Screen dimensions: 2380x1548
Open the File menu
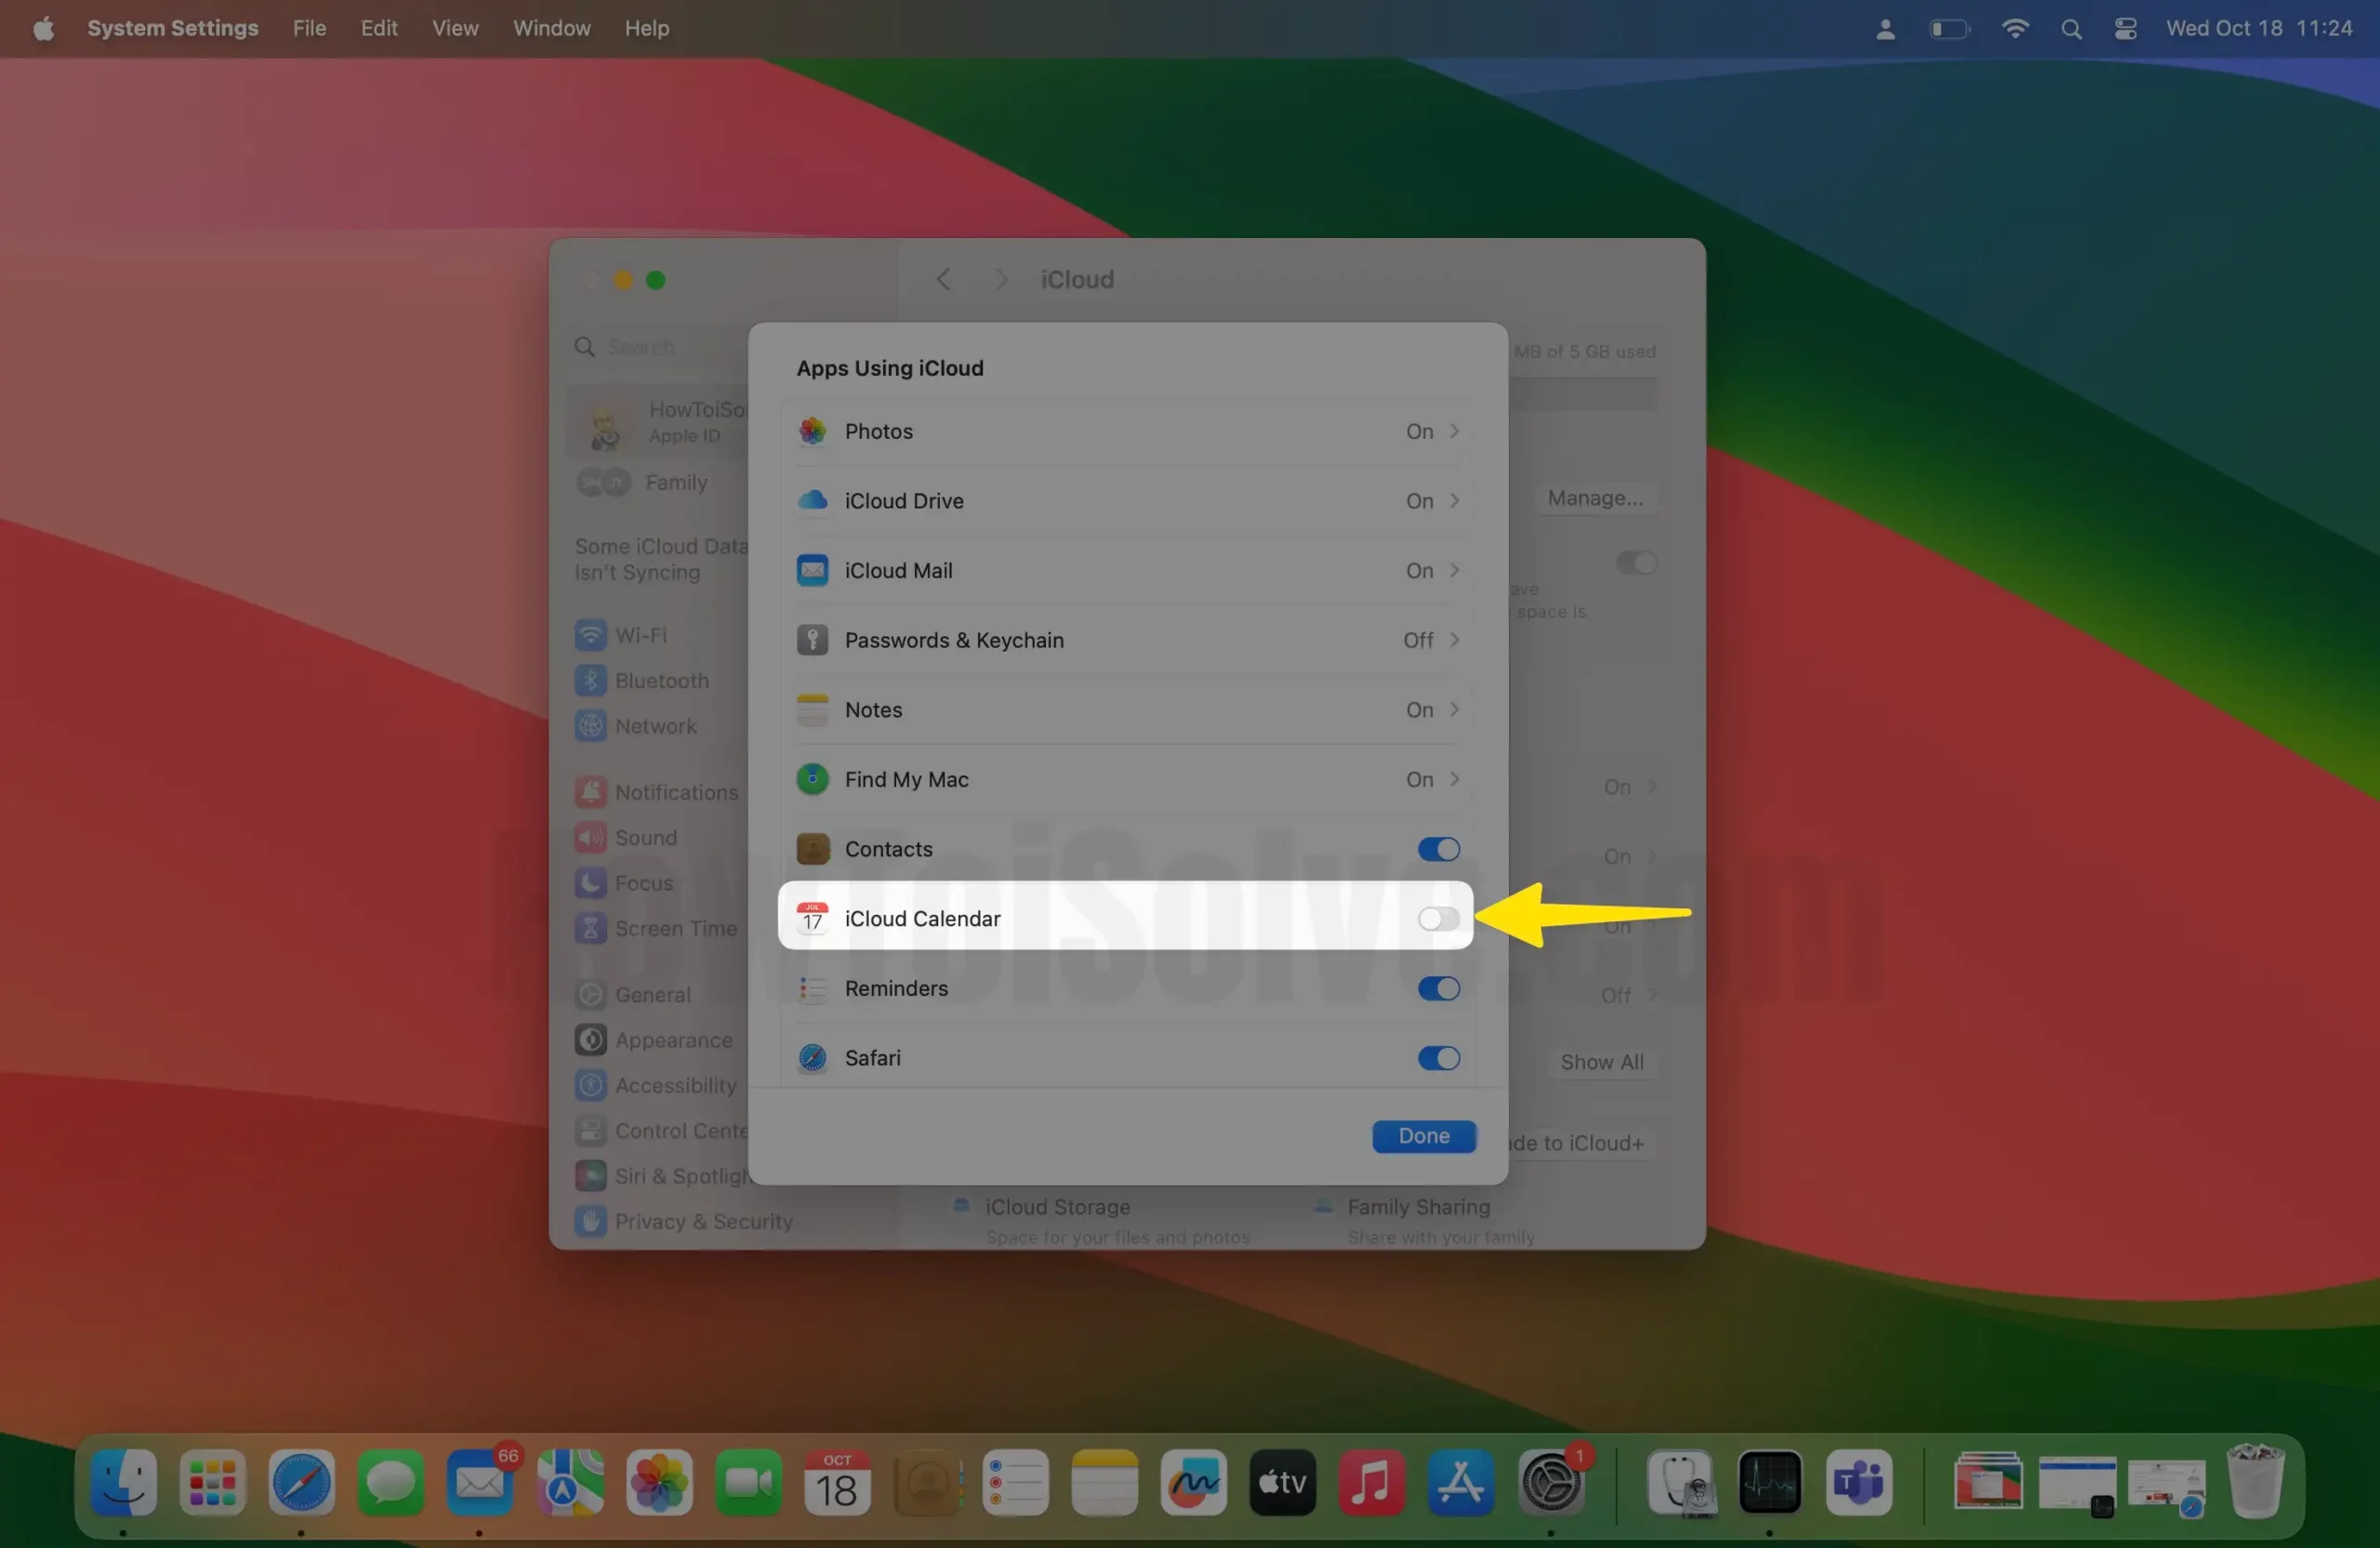[x=309, y=29]
